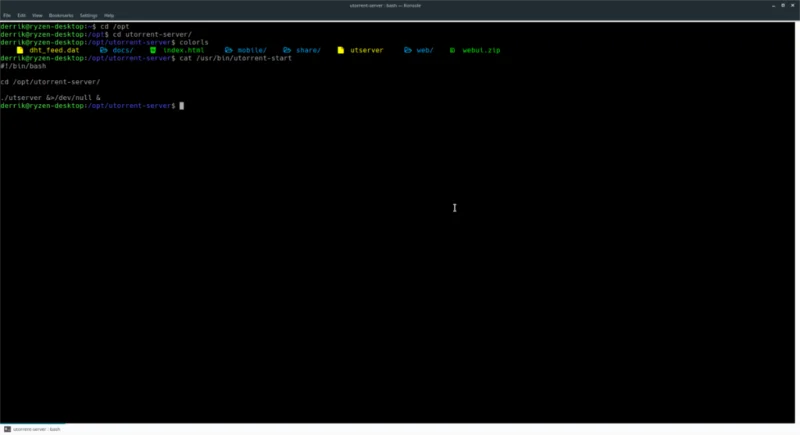Open the Settings menu
The width and height of the screenshot is (800, 435).
click(88, 15)
